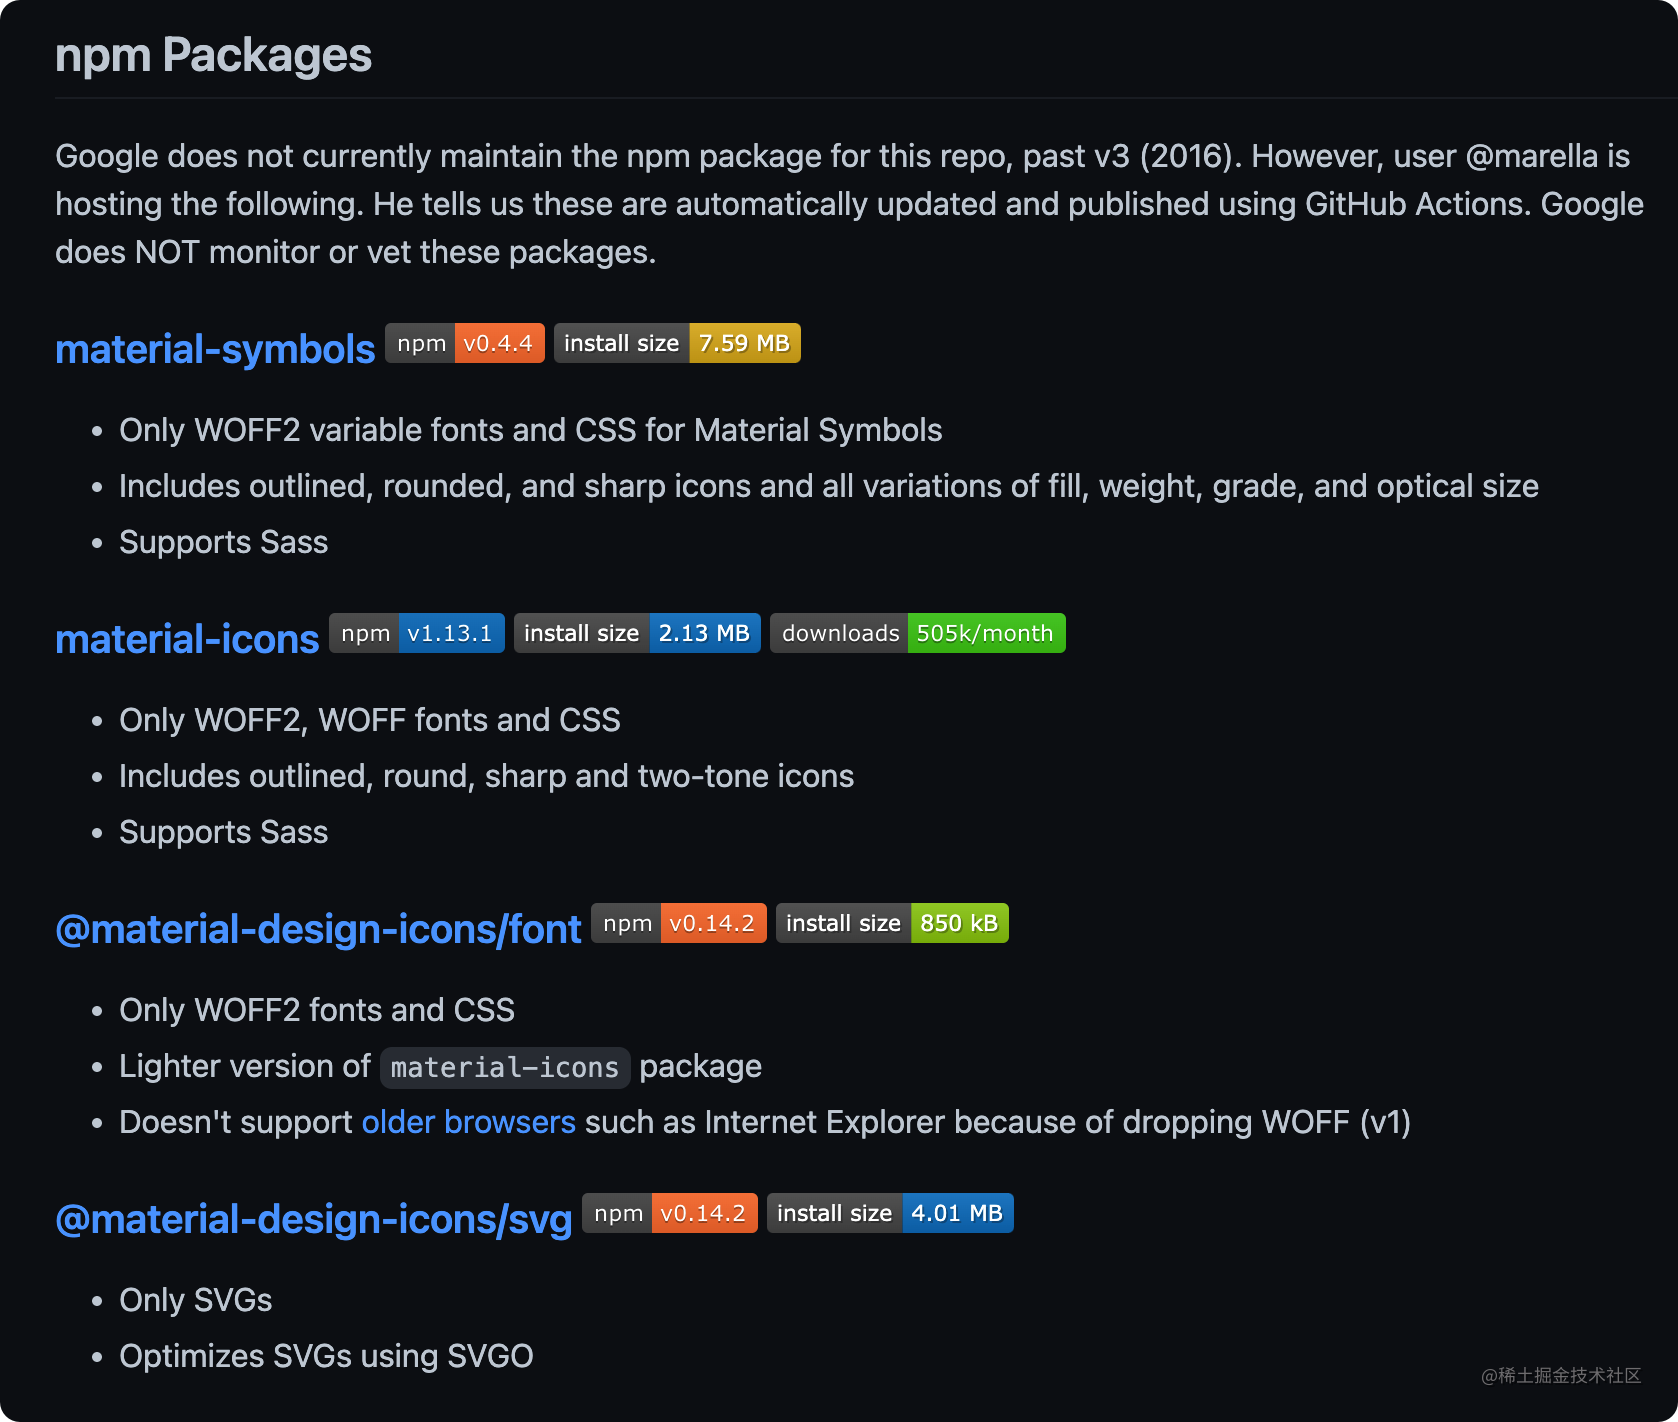Click the Only WOFF2 fonts and CSS bullet
1678x1422 pixels.
[317, 1010]
